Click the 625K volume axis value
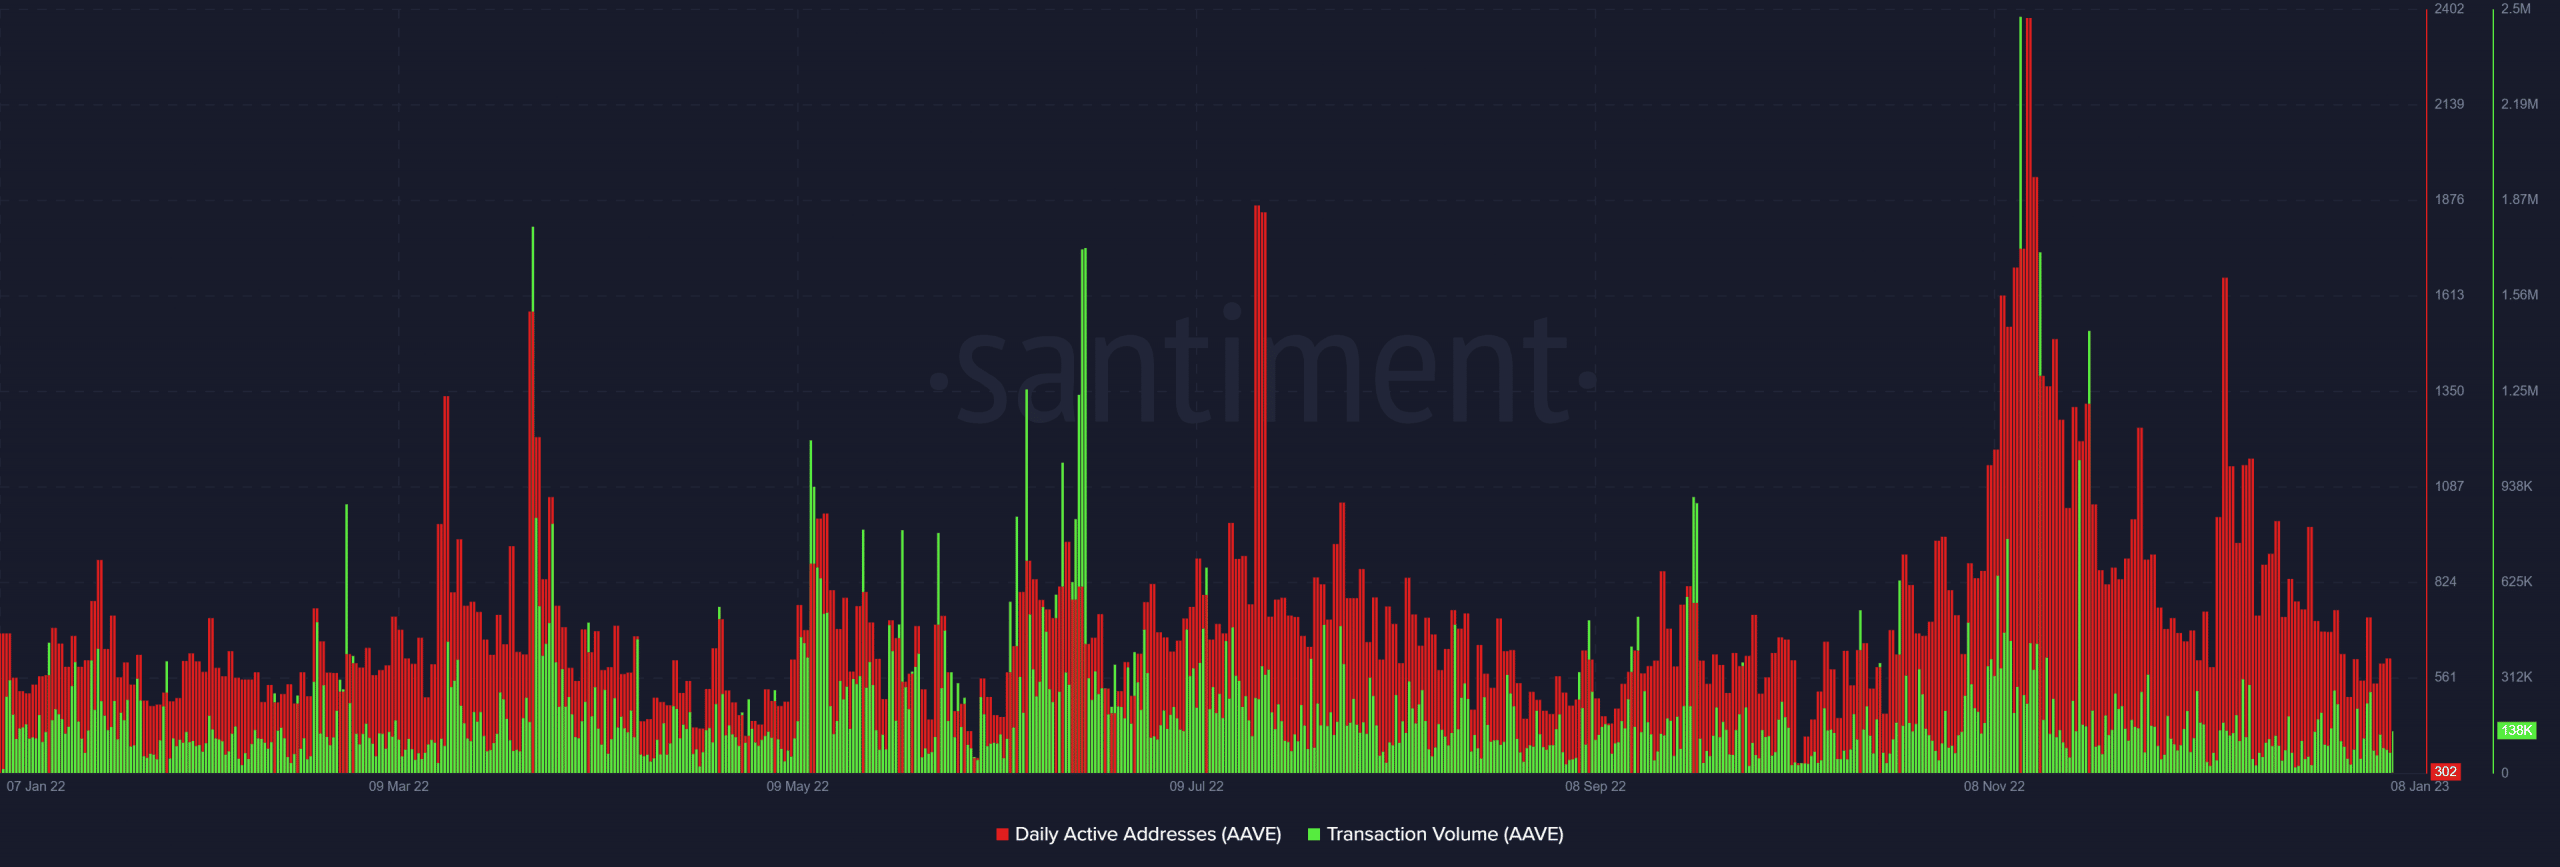This screenshot has width=2560, height=867. click(2516, 581)
